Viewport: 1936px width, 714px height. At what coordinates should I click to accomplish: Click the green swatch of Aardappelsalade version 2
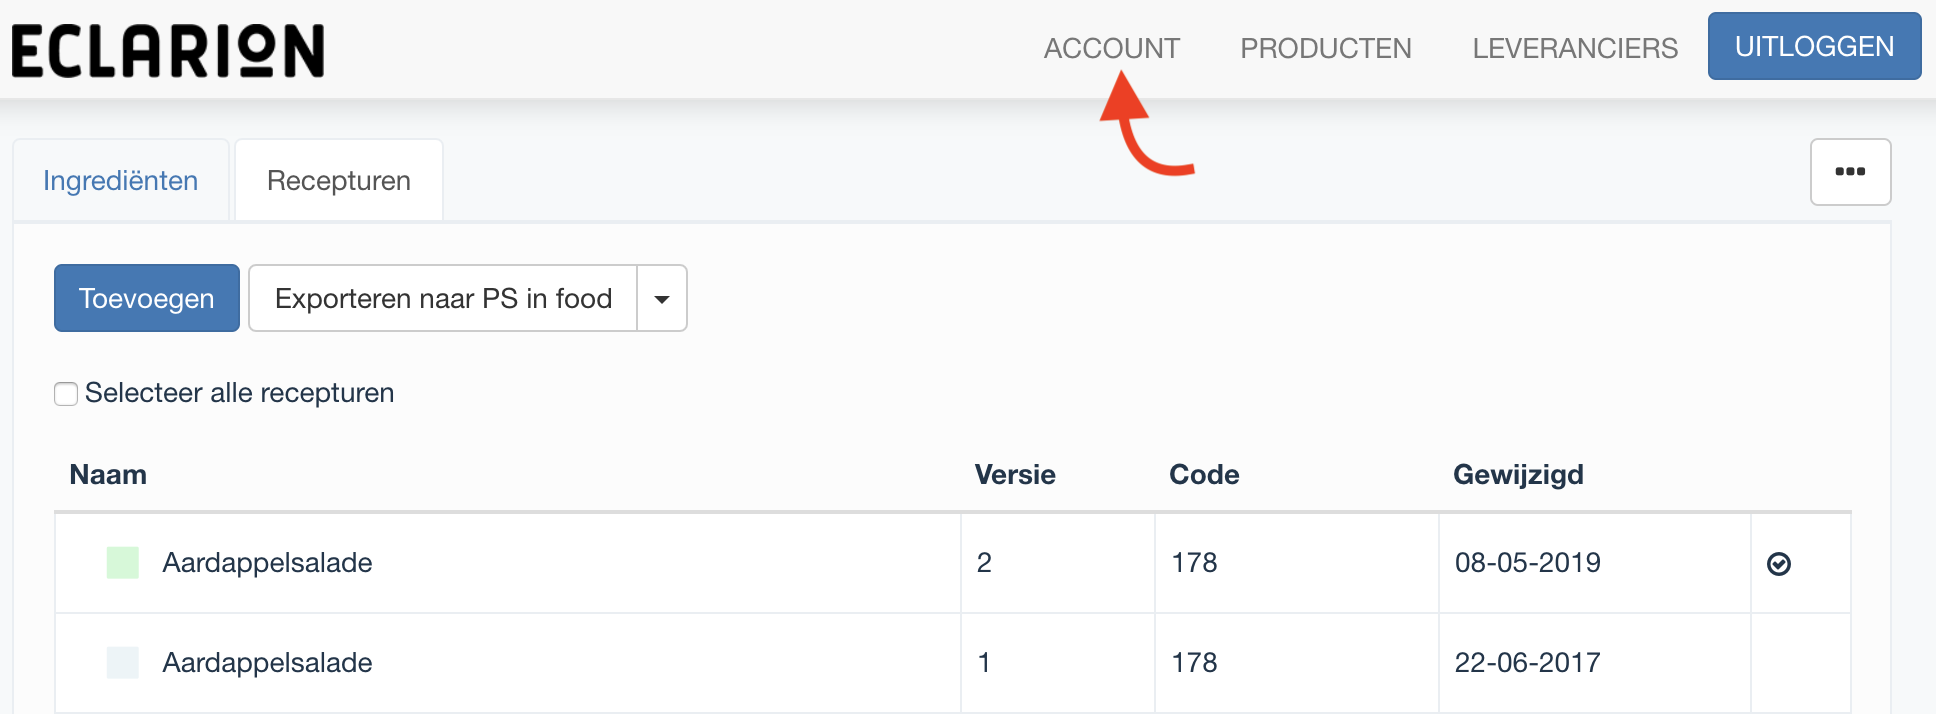[x=123, y=563]
